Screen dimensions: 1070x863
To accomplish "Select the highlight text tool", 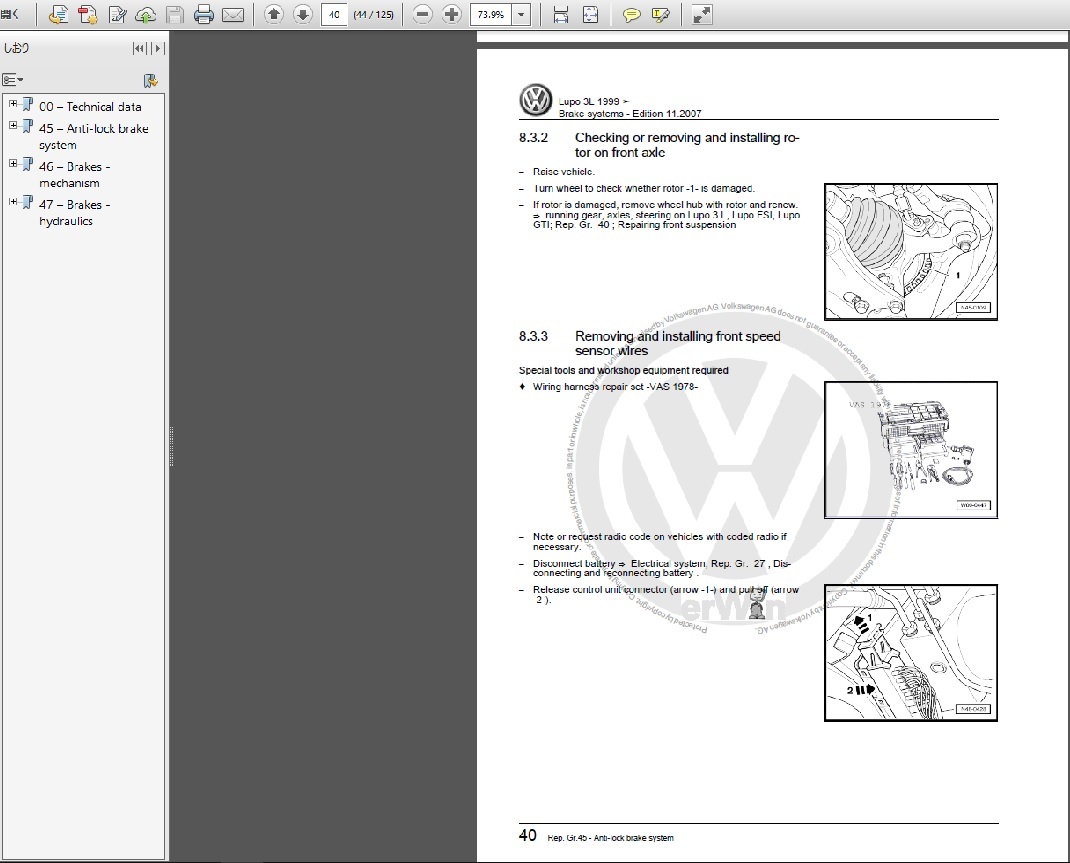I will point(661,14).
